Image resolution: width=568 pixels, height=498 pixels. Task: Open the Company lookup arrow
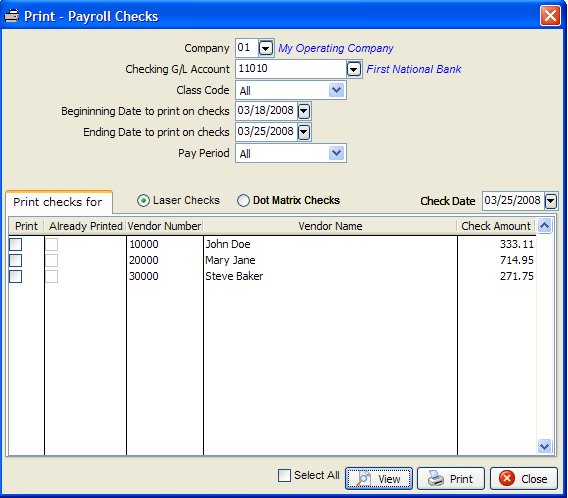(x=266, y=48)
